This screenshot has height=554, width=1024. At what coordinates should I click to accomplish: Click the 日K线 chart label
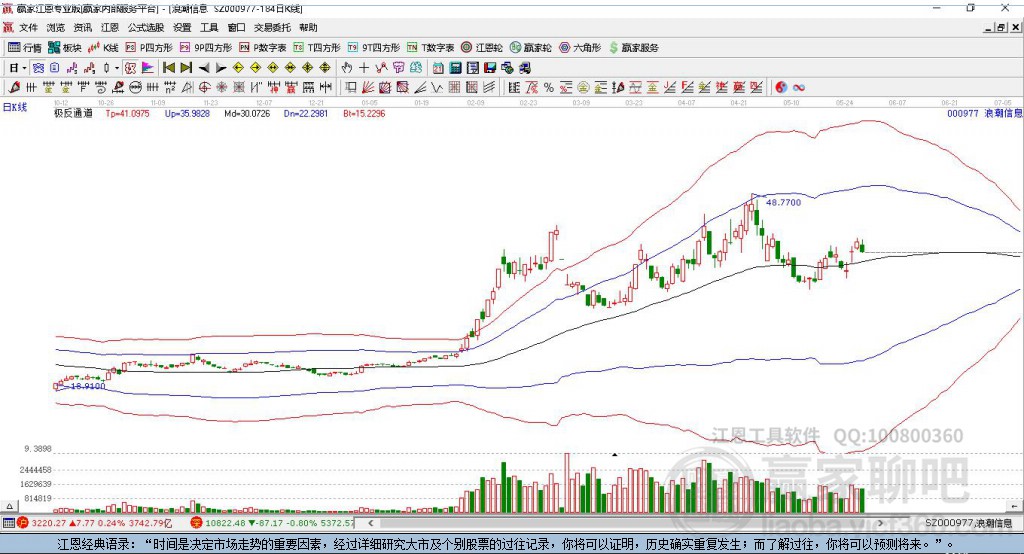(x=14, y=107)
